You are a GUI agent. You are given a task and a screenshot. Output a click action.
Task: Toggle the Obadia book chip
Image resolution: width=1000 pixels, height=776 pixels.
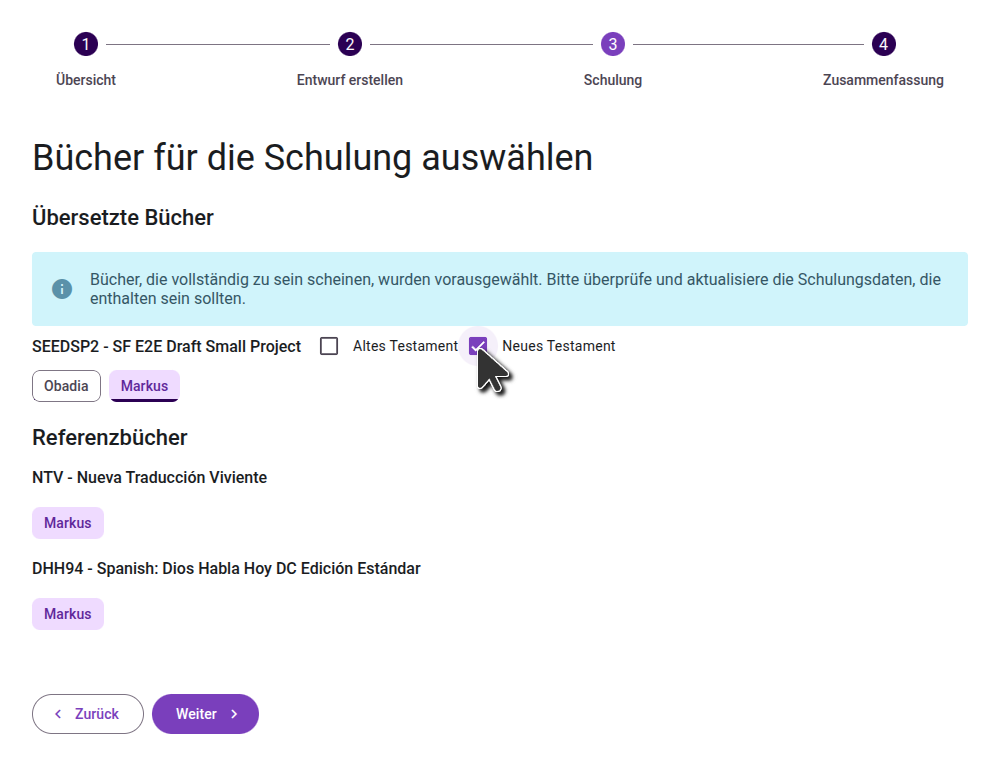66,386
